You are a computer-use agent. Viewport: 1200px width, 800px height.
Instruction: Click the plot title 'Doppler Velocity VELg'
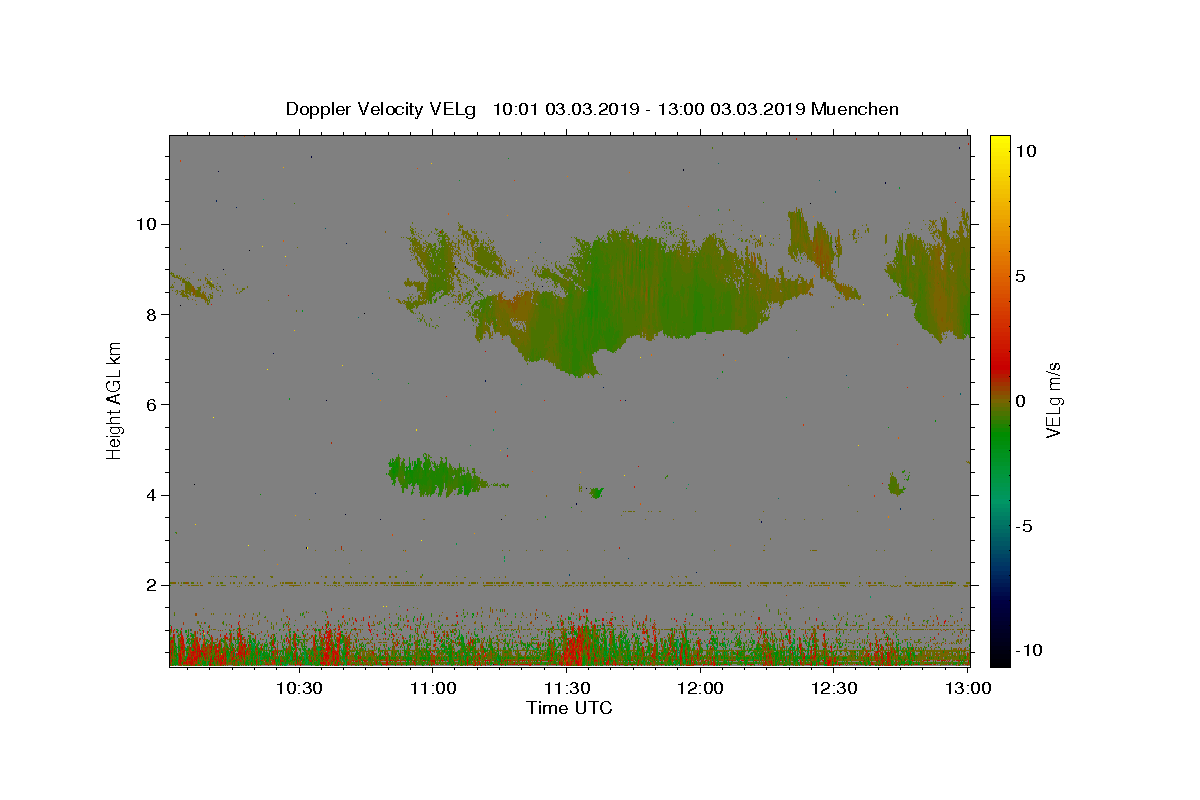(383, 109)
